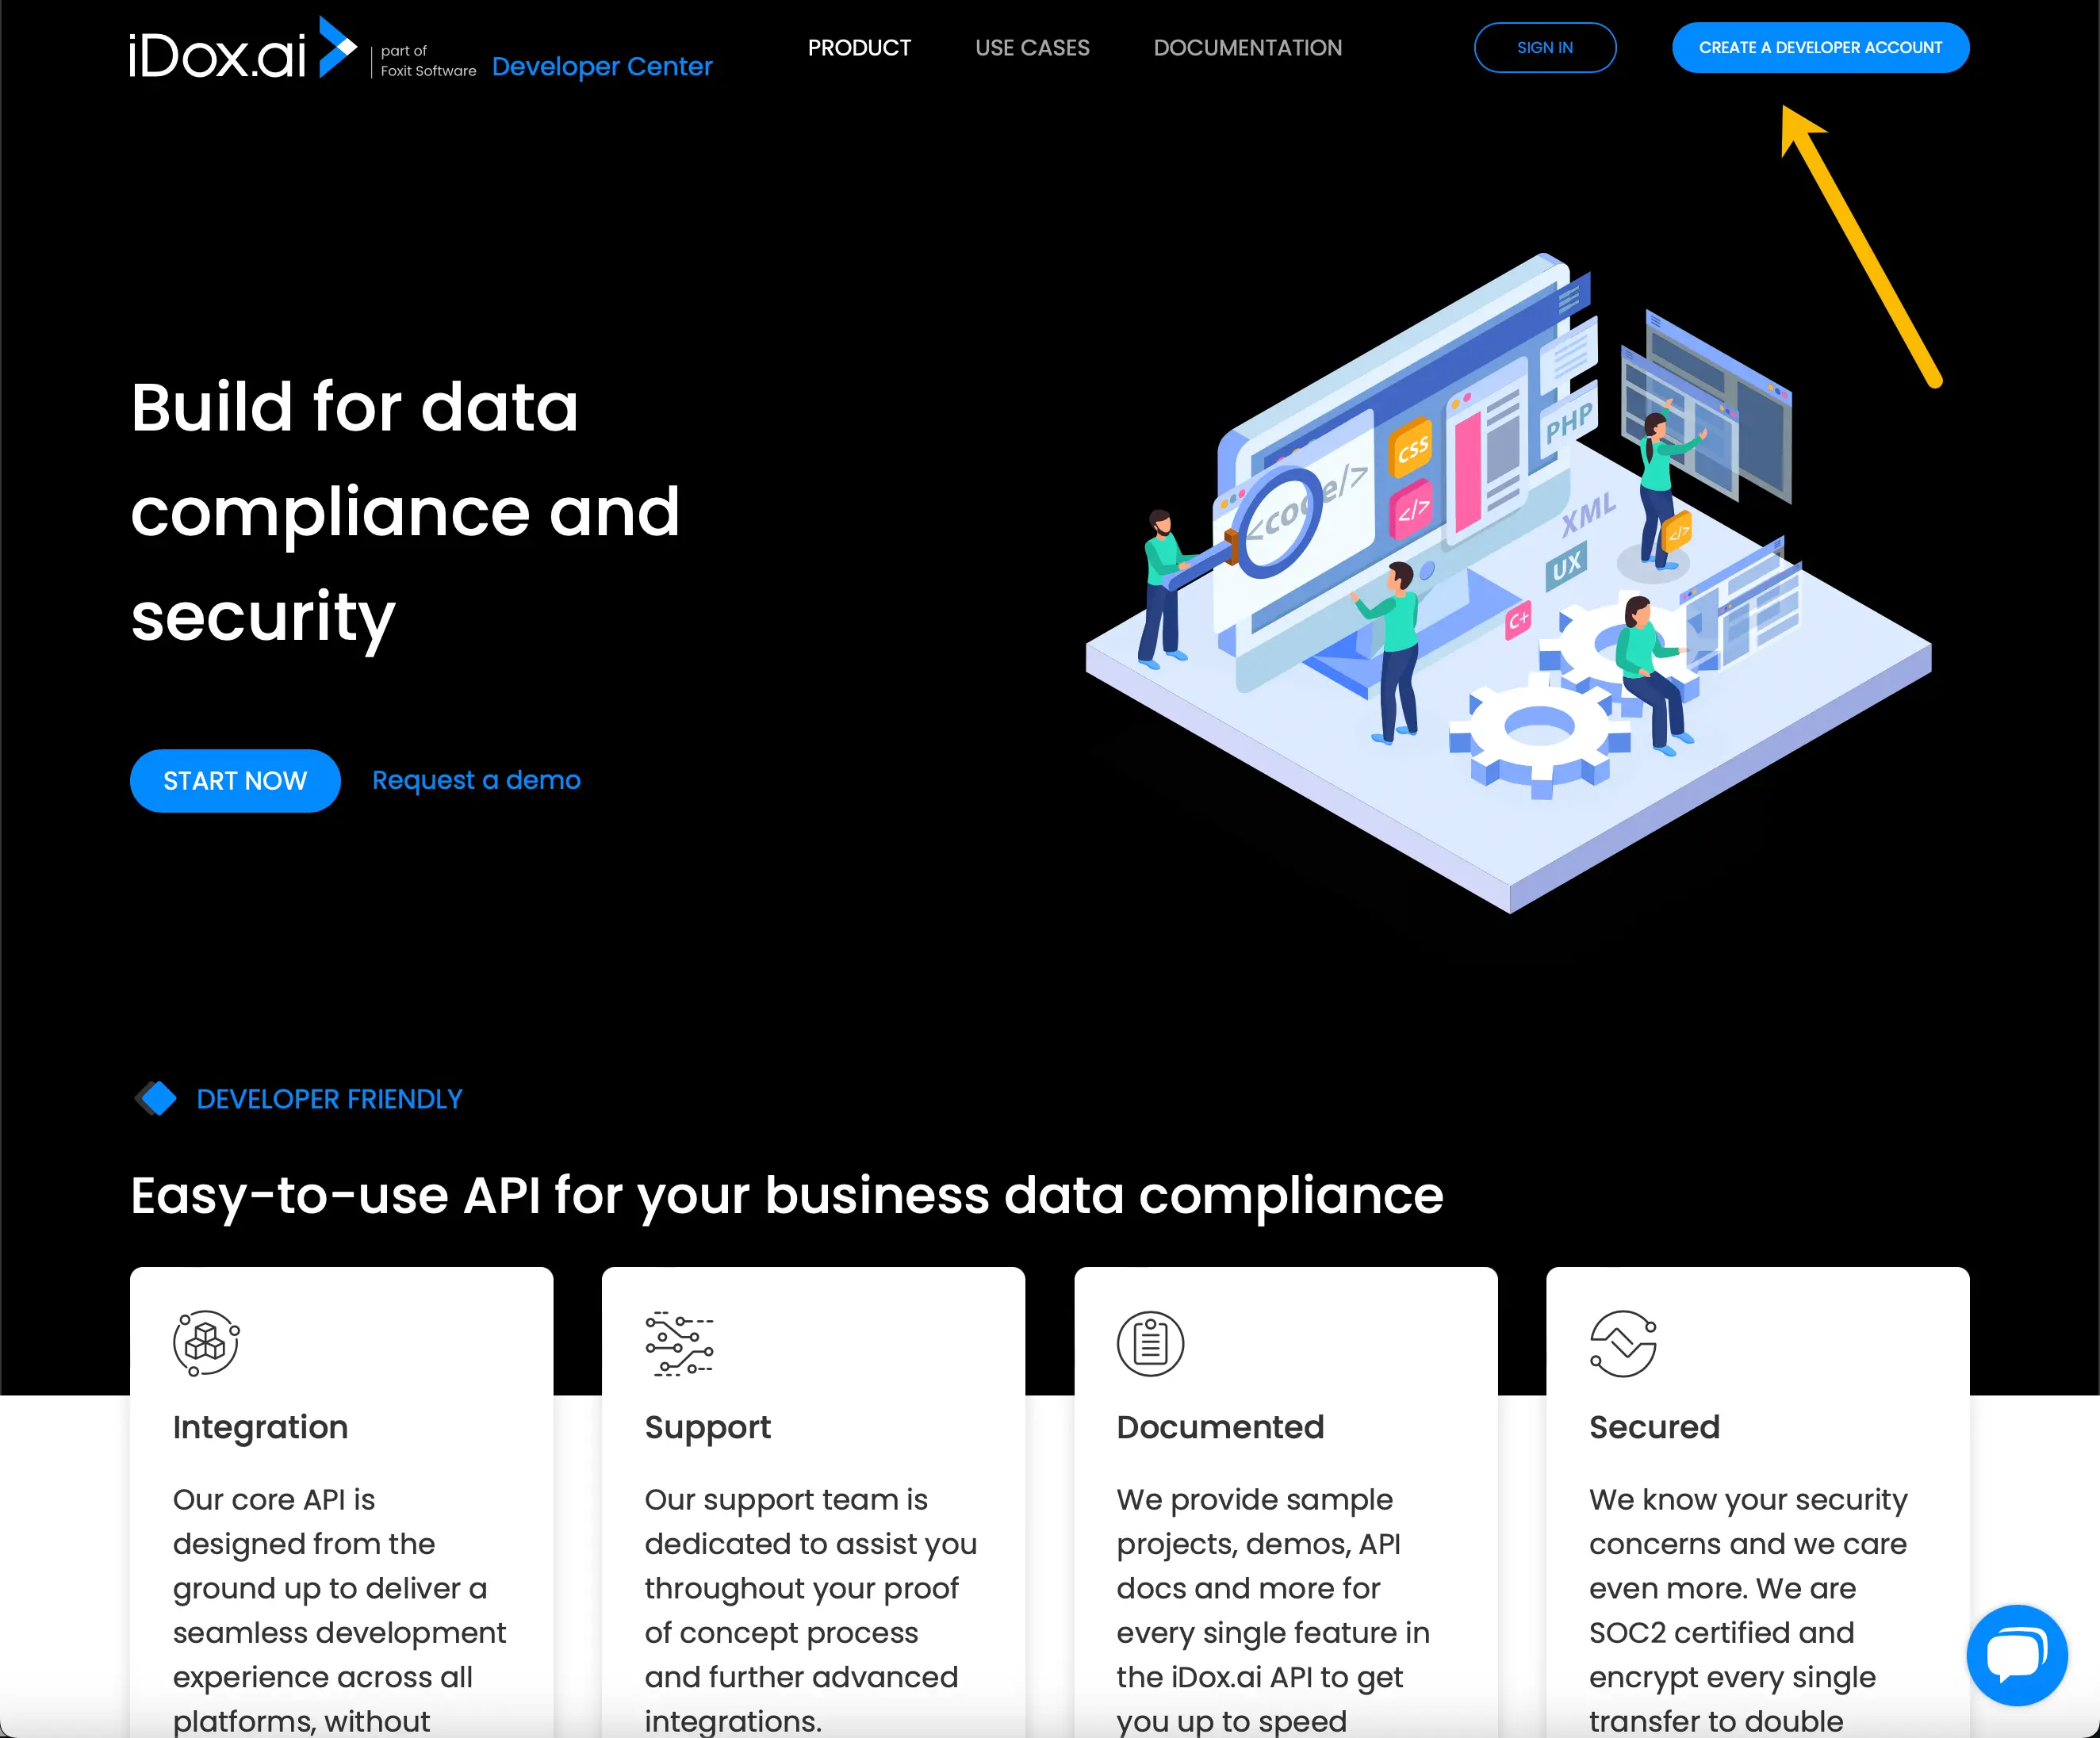Click the Documented feature icon
Viewport: 2100px width, 1738px height.
coord(1149,1342)
